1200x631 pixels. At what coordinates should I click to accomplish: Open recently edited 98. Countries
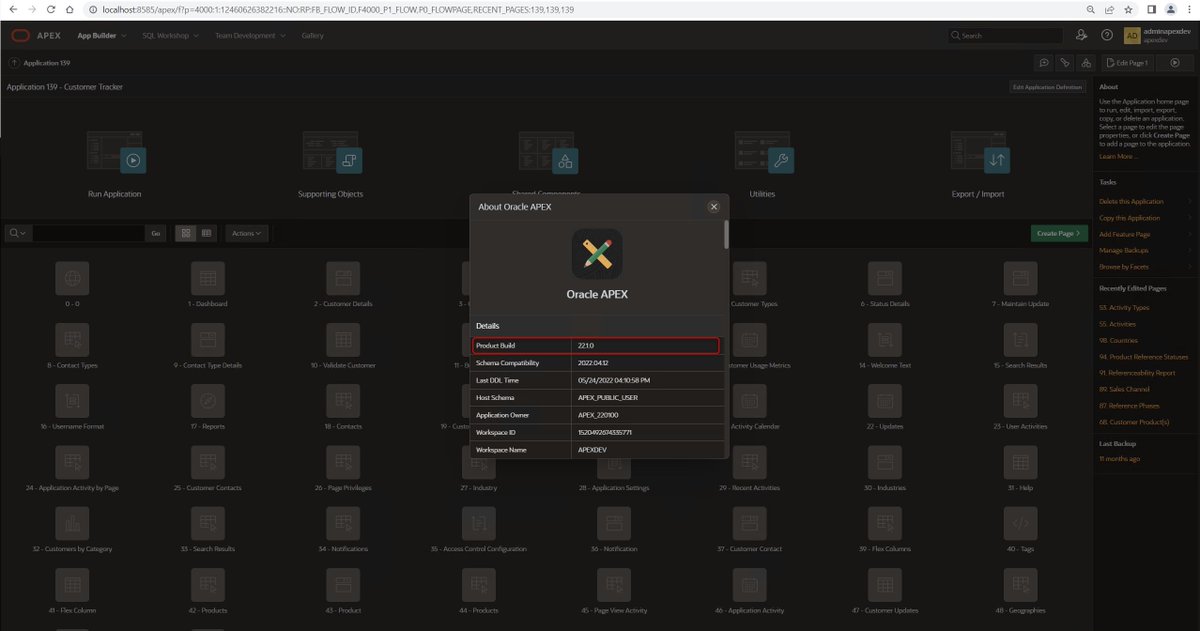coord(1118,340)
